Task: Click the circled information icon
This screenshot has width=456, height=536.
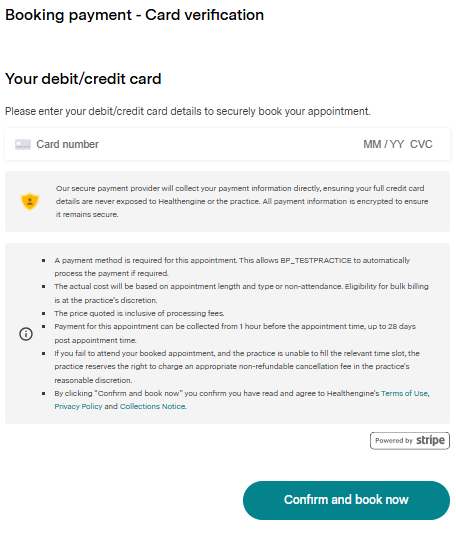Action: (x=26, y=334)
